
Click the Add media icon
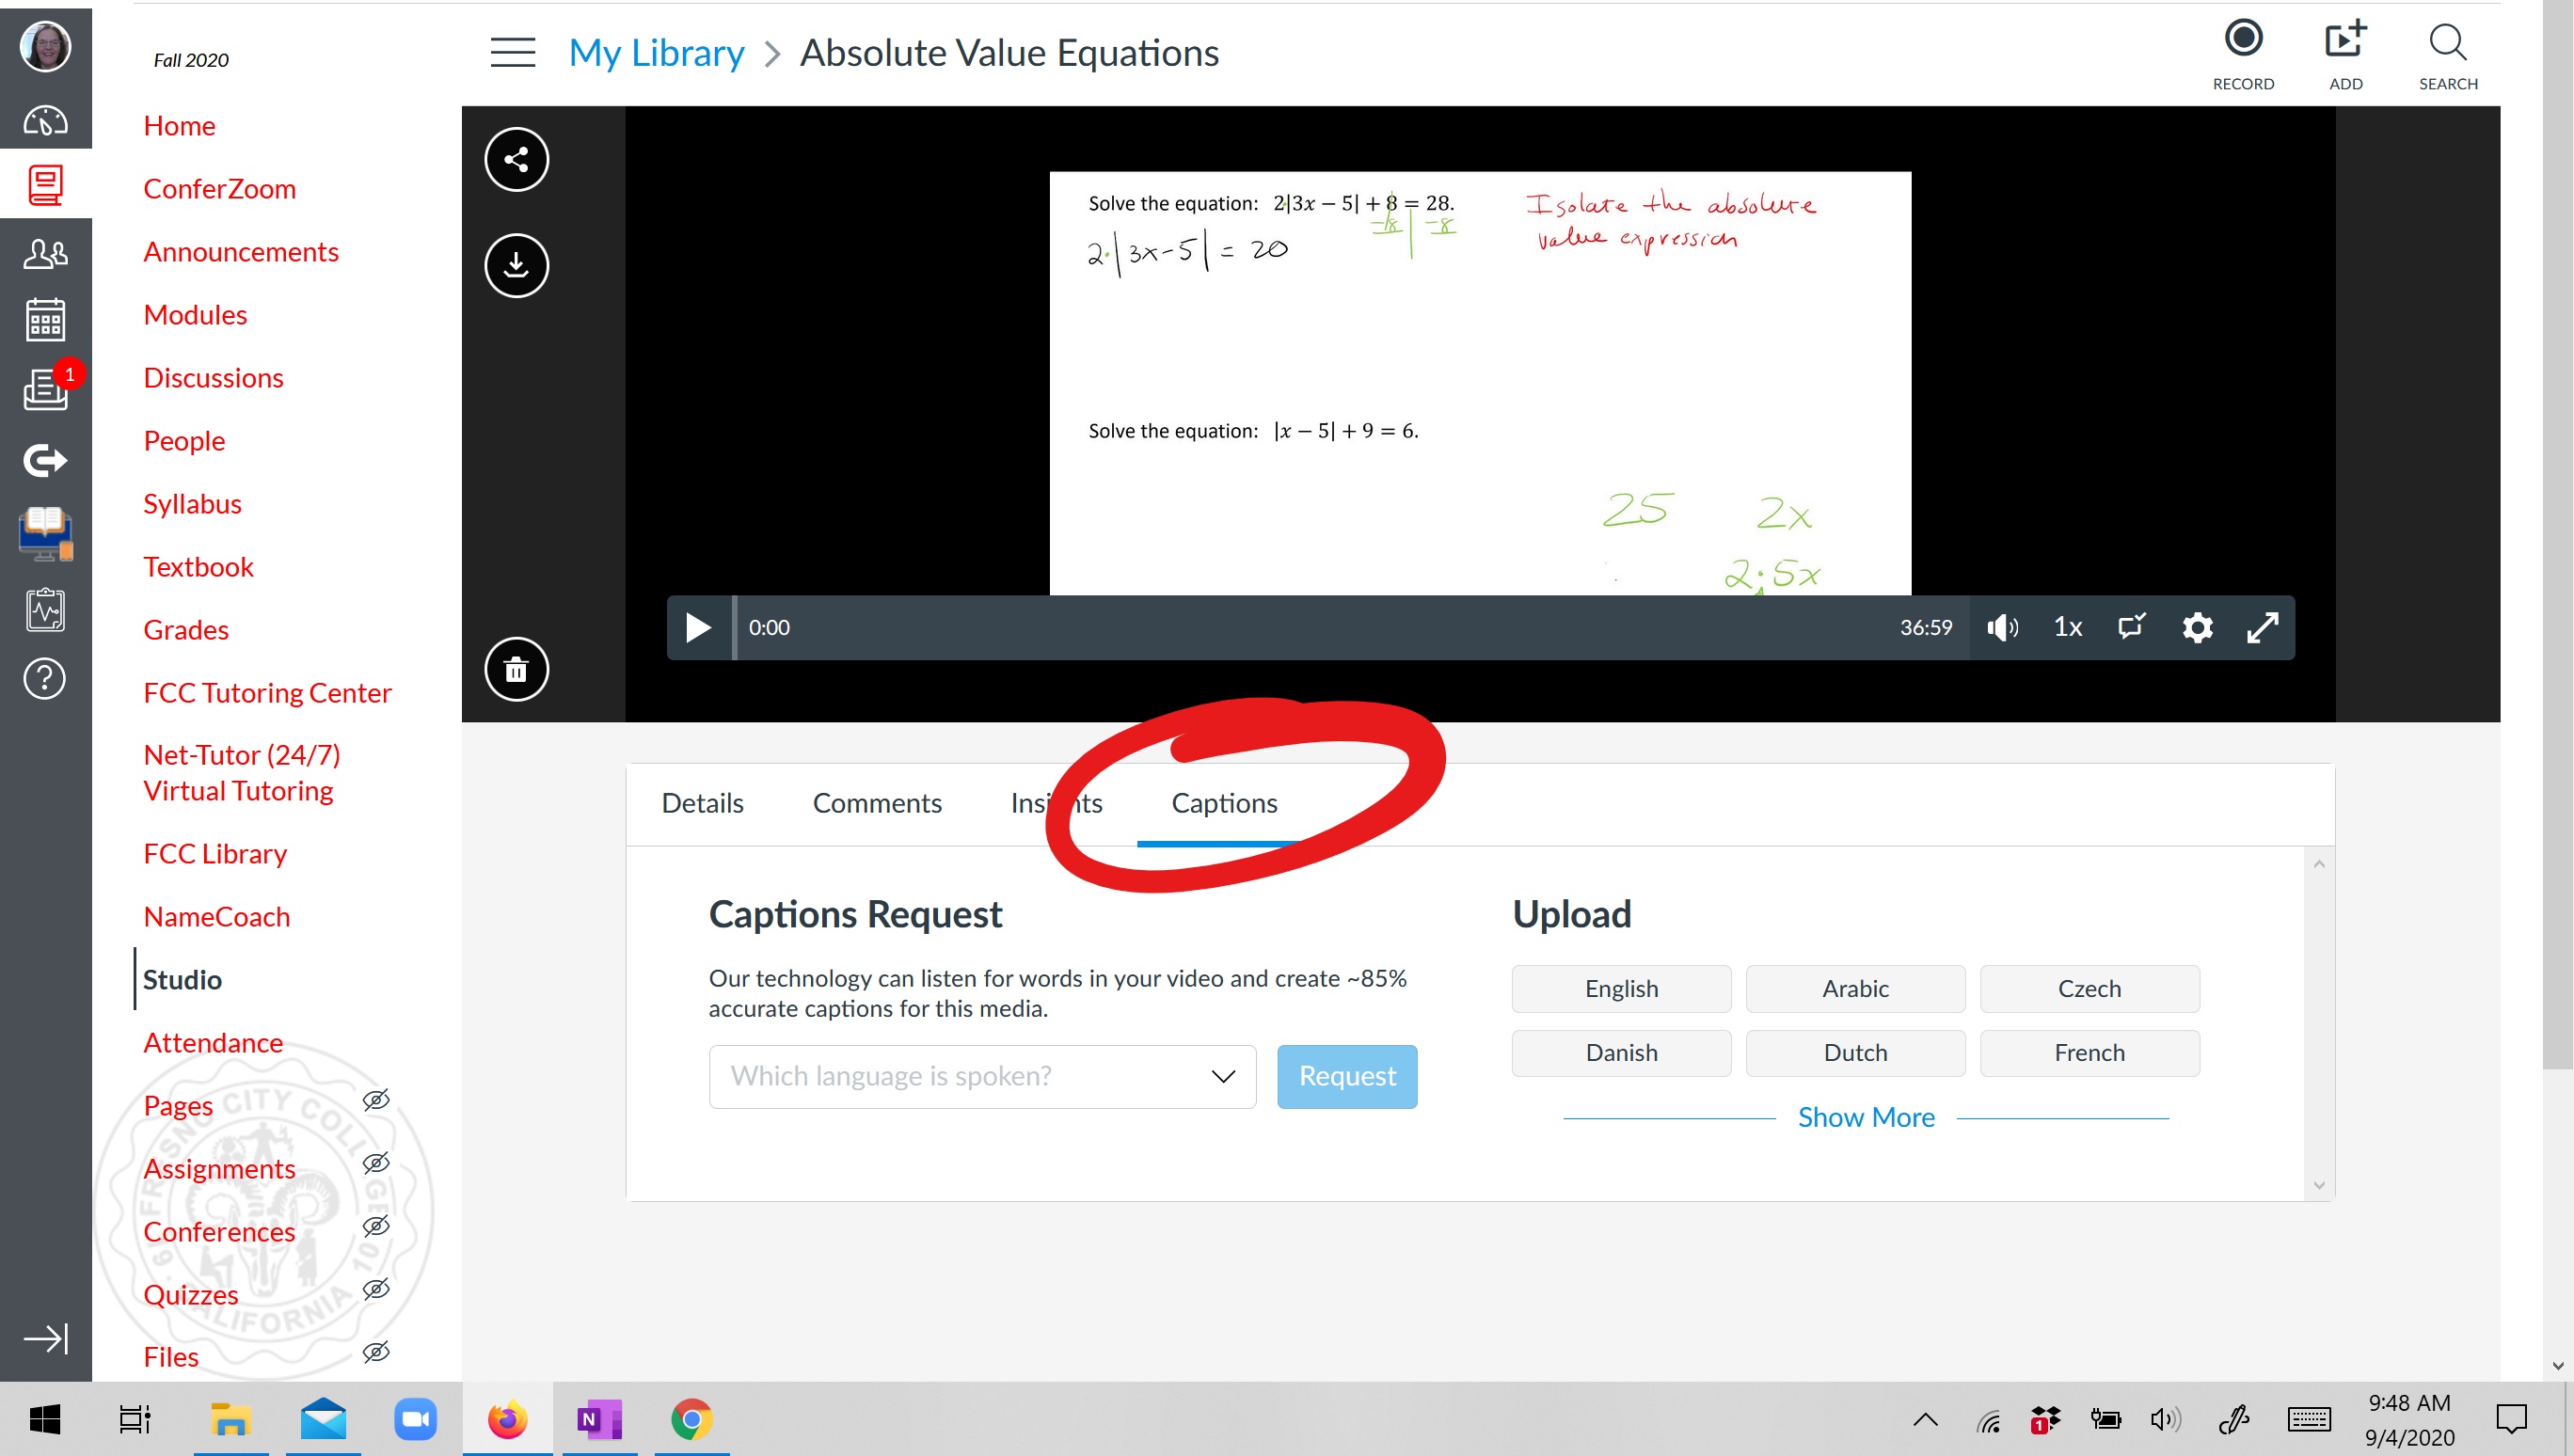point(2344,54)
